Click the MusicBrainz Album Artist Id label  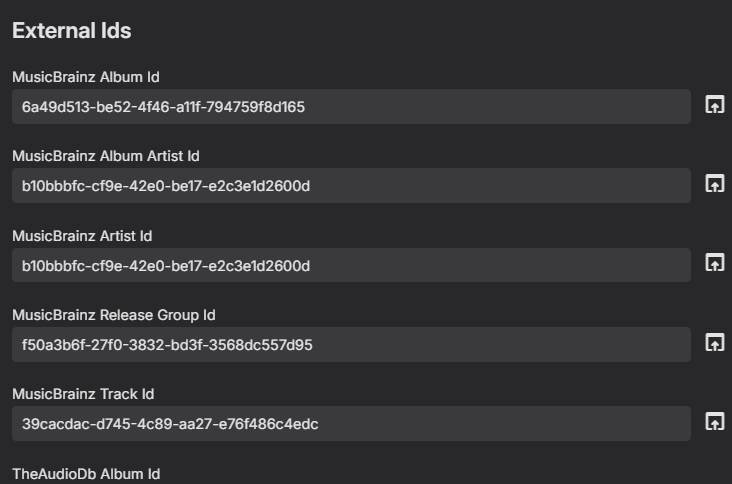(106, 156)
